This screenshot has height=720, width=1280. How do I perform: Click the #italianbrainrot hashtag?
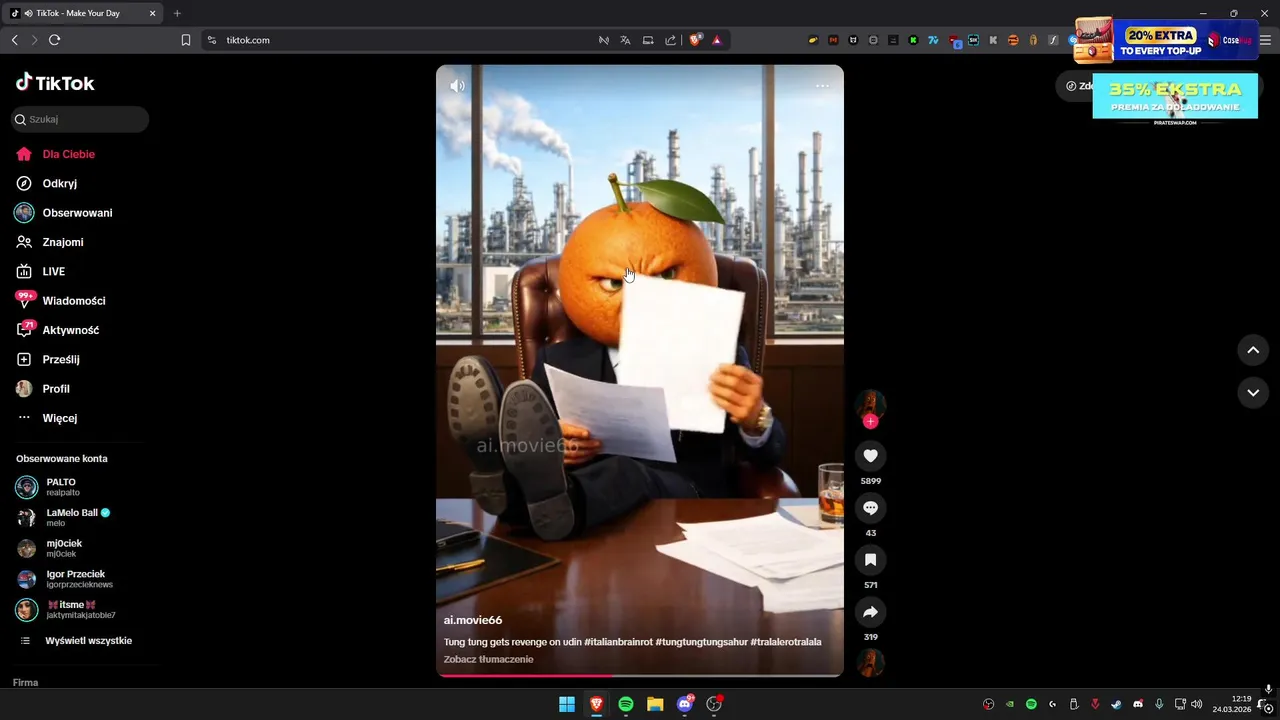click(x=618, y=642)
